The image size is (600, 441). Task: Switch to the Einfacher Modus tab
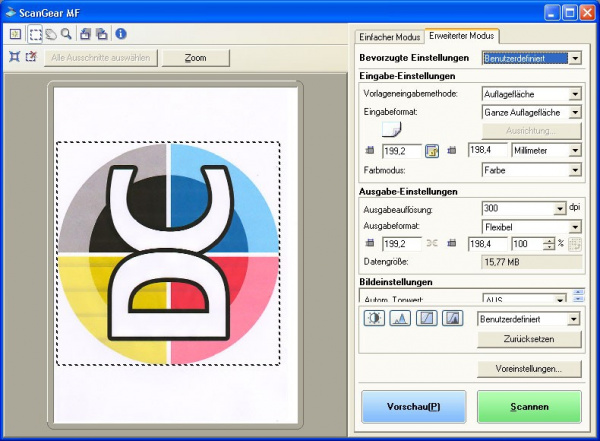pos(390,36)
